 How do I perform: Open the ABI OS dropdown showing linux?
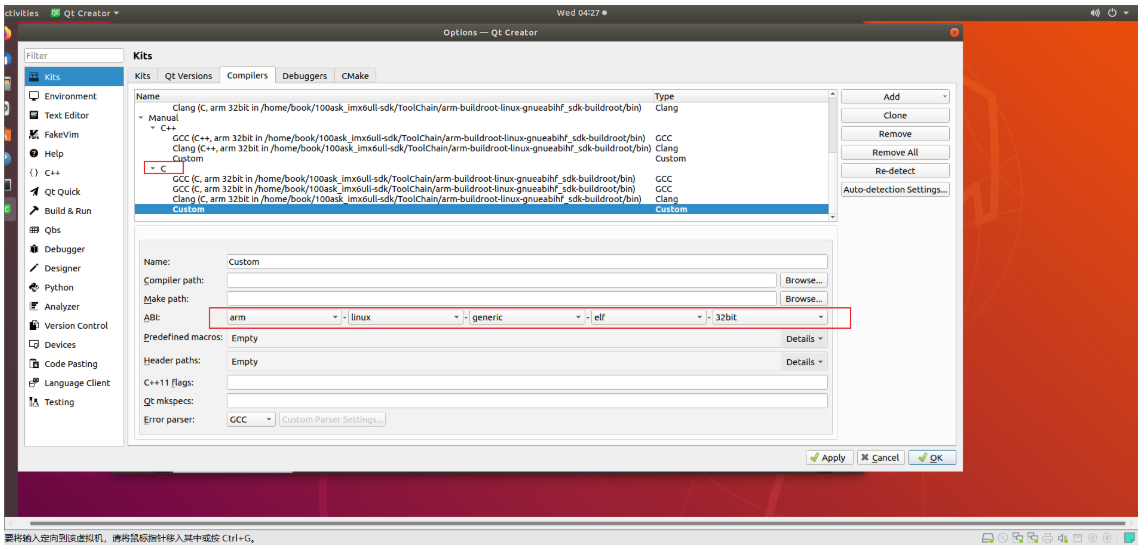405,317
